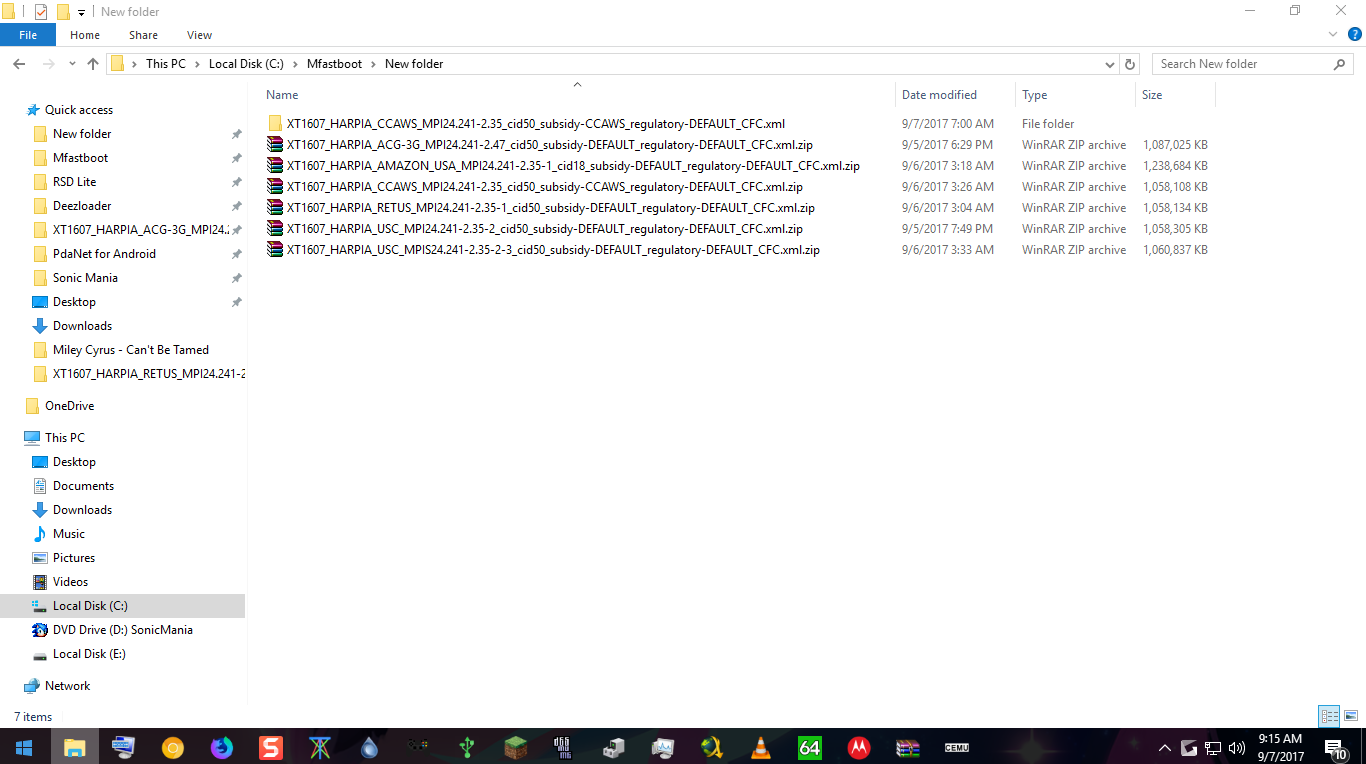This screenshot has width=1366, height=764.
Task: Open the File menu
Action: pyautogui.click(x=28, y=35)
